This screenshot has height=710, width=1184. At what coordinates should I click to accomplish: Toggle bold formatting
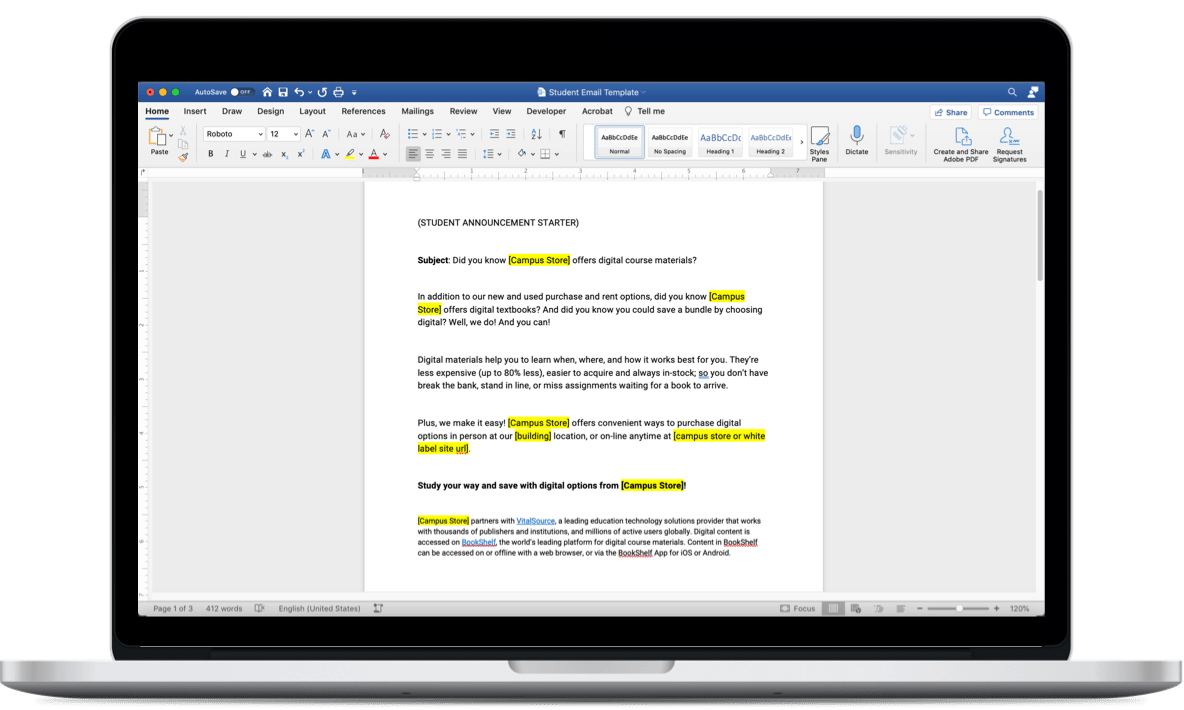tap(211, 154)
